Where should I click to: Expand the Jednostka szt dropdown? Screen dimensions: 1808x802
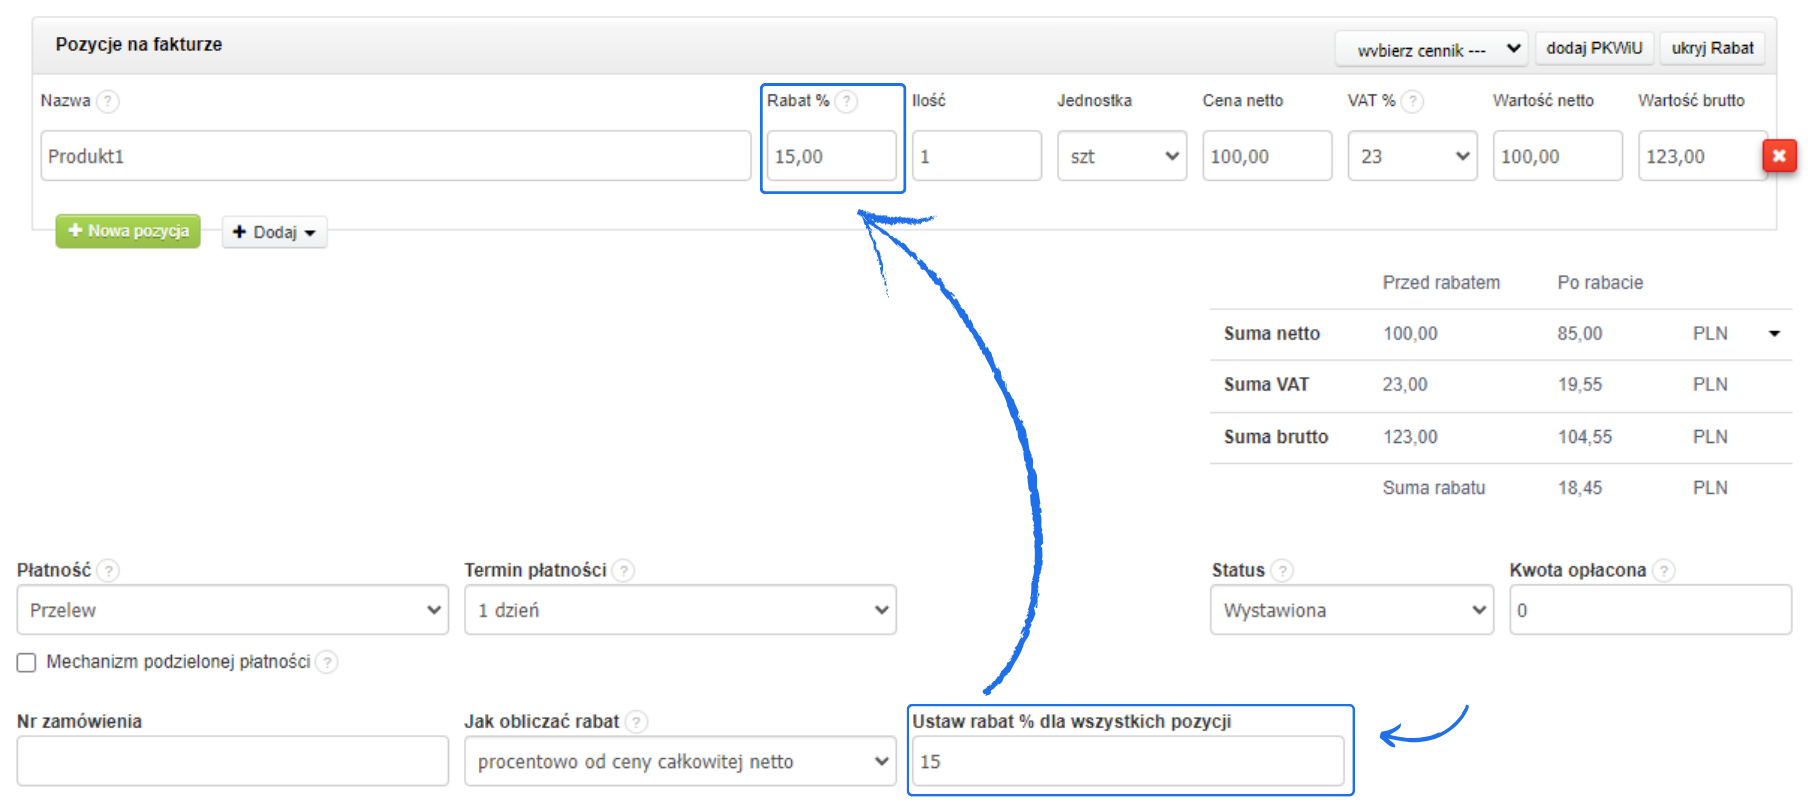[1121, 156]
